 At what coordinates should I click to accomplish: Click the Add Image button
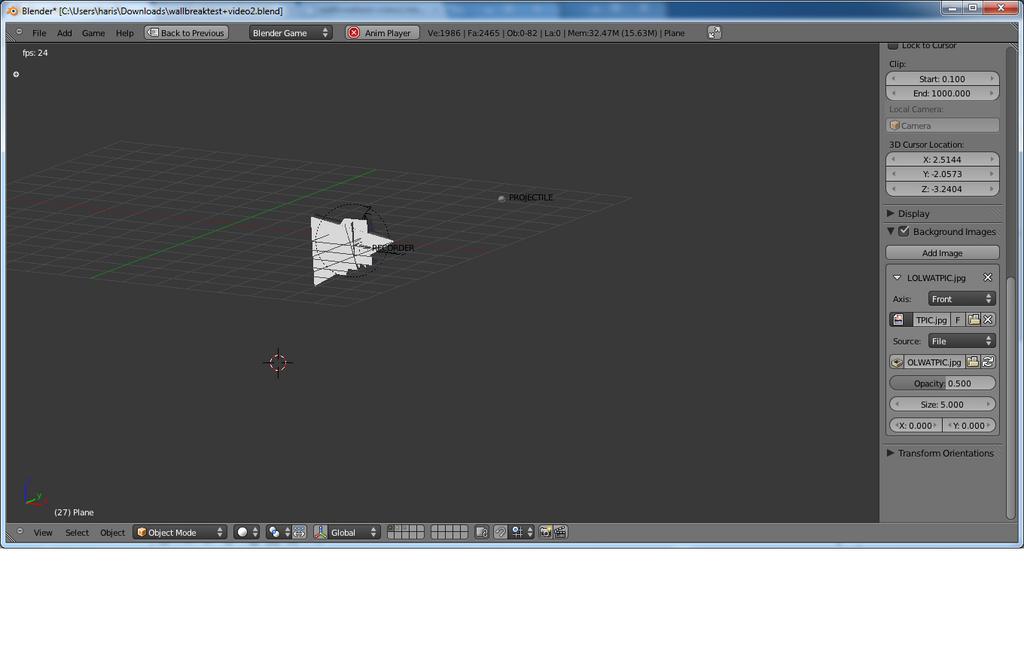[x=942, y=253]
